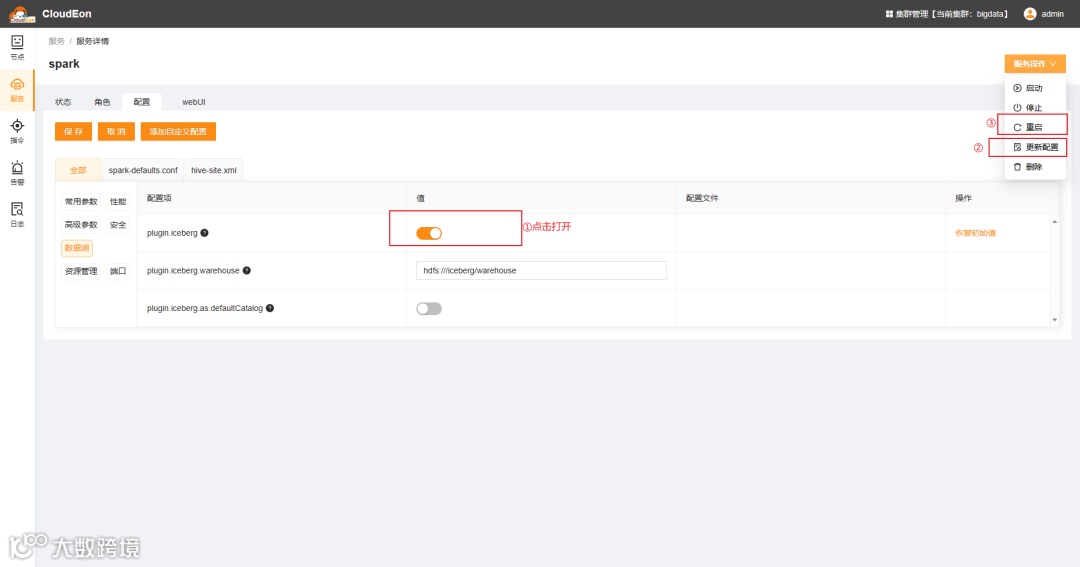This screenshot has width=1080, height=567.
Task: Click the 取消 button
Action: (116, 132)
